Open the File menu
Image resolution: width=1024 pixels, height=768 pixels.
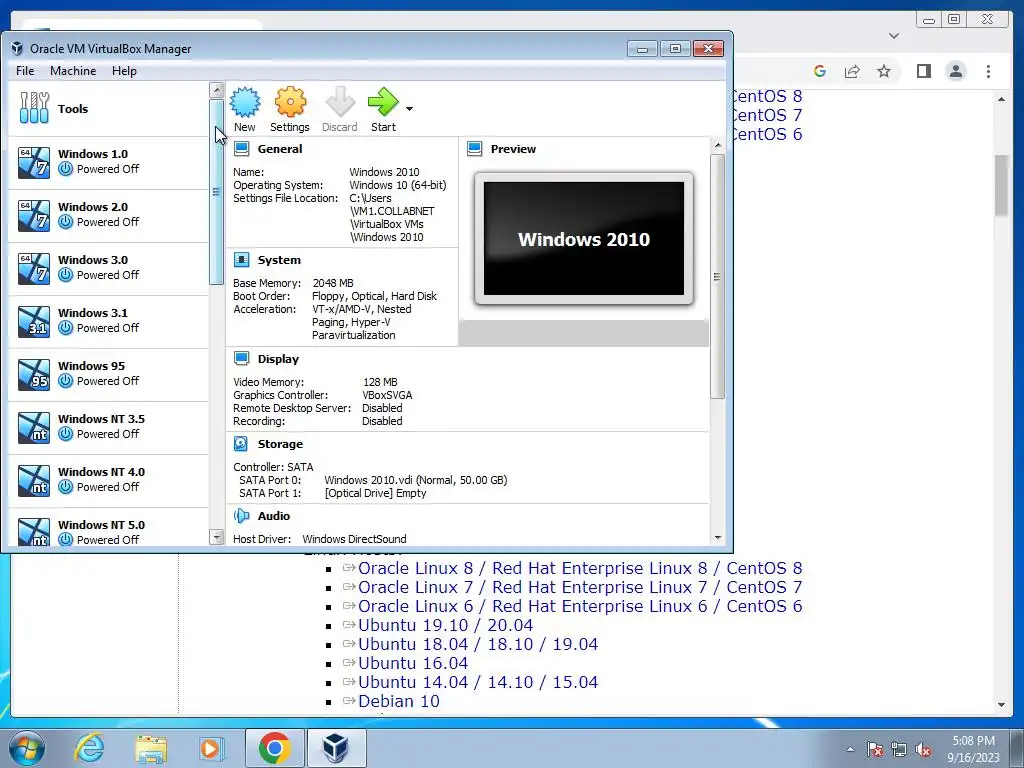coord(25,71)
